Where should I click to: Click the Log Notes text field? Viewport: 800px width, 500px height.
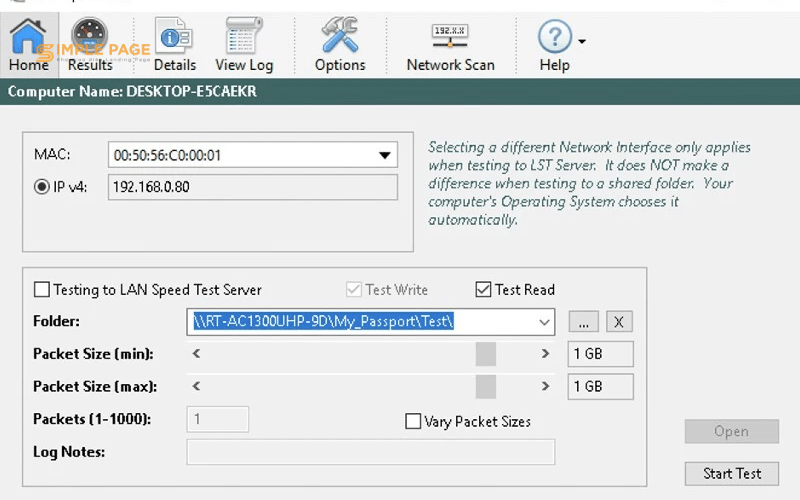(x=370, y=452)
